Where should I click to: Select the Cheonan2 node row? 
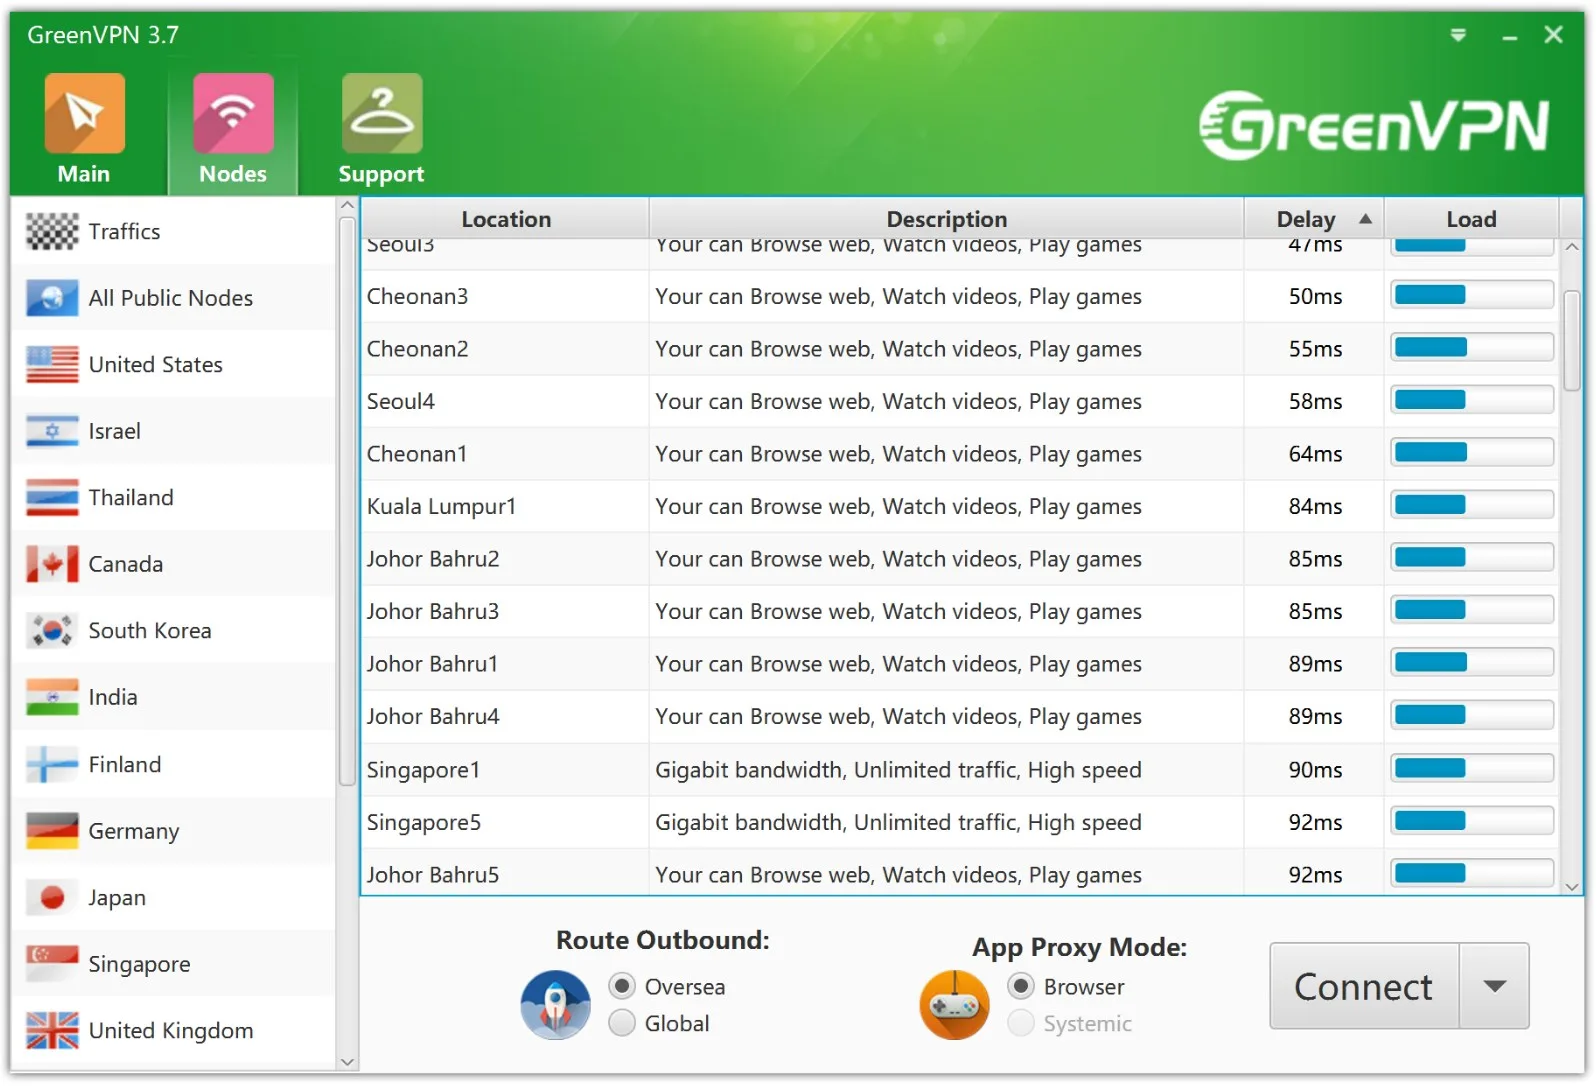960,349
